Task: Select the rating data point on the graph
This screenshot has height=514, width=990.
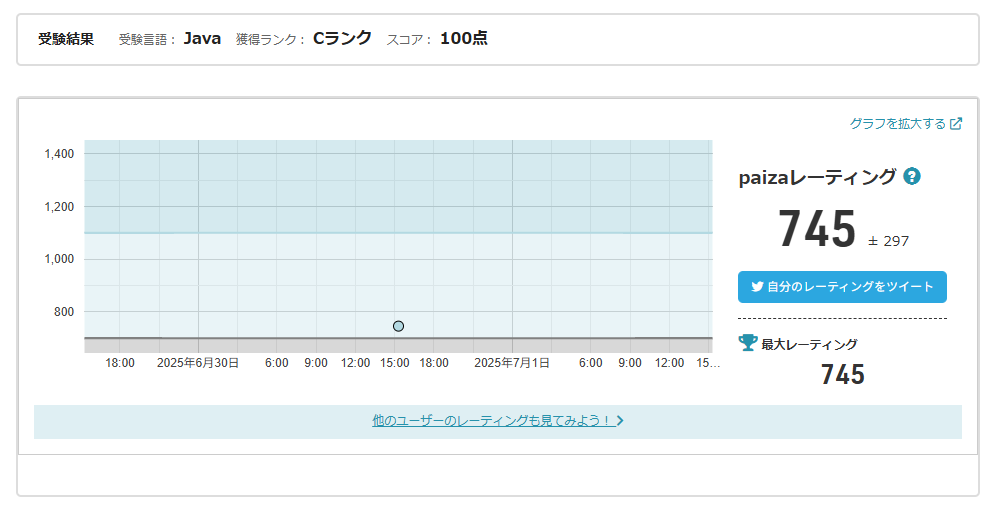Action: pyautogui.click(x=398, y=326)
